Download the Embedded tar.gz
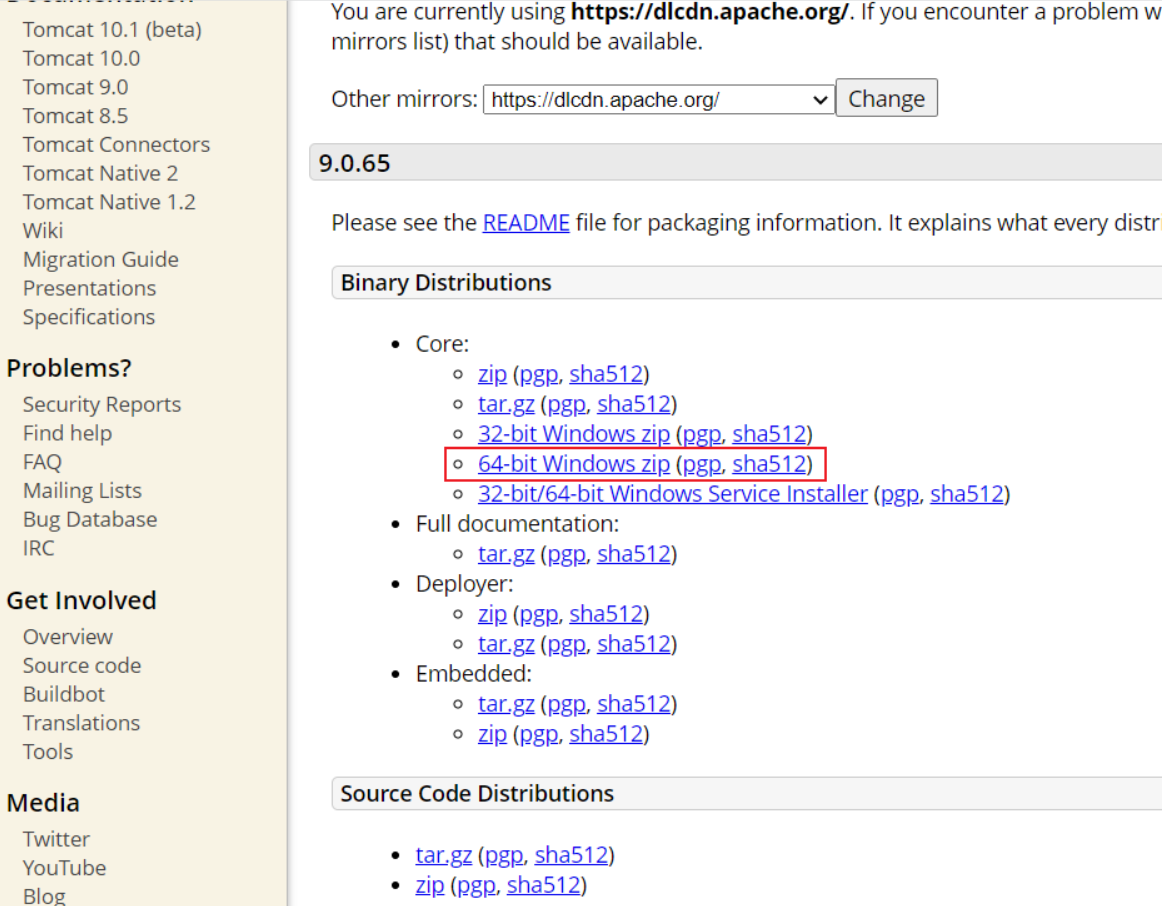The height and width of the screenshot is (906, 1171). tap(506, 704)
